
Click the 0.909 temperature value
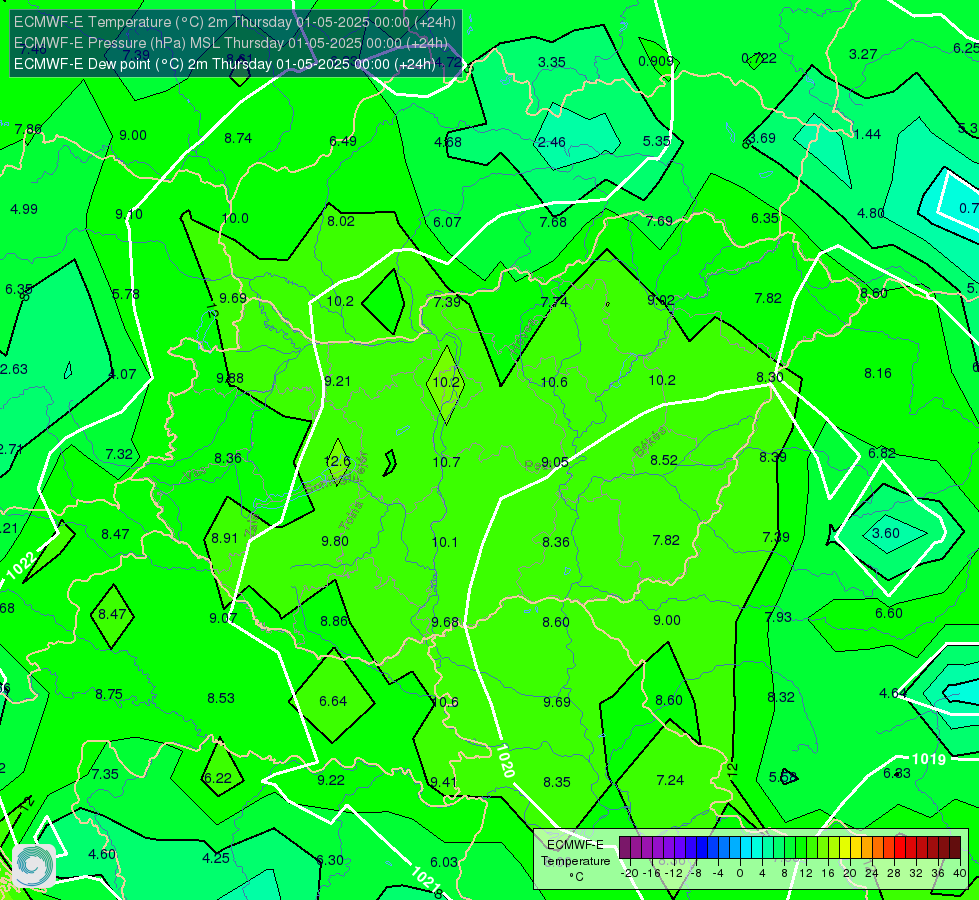pyautogui.click(x=656, y=61)
